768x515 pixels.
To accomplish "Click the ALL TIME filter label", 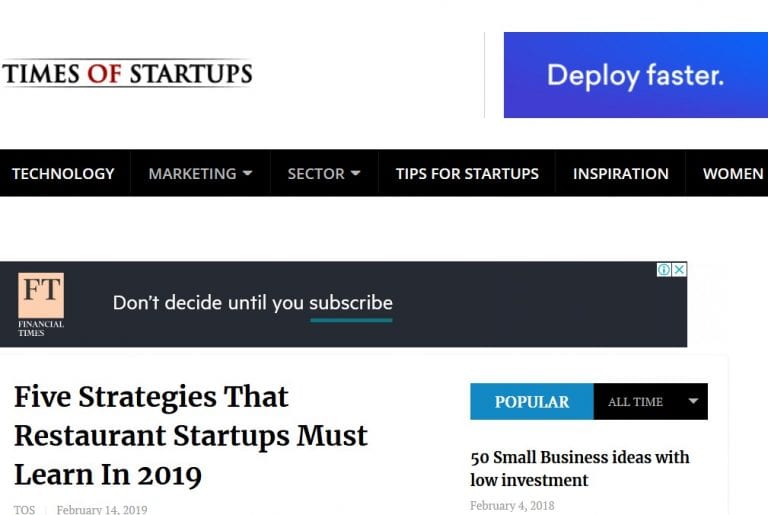I will click(635, 402).
